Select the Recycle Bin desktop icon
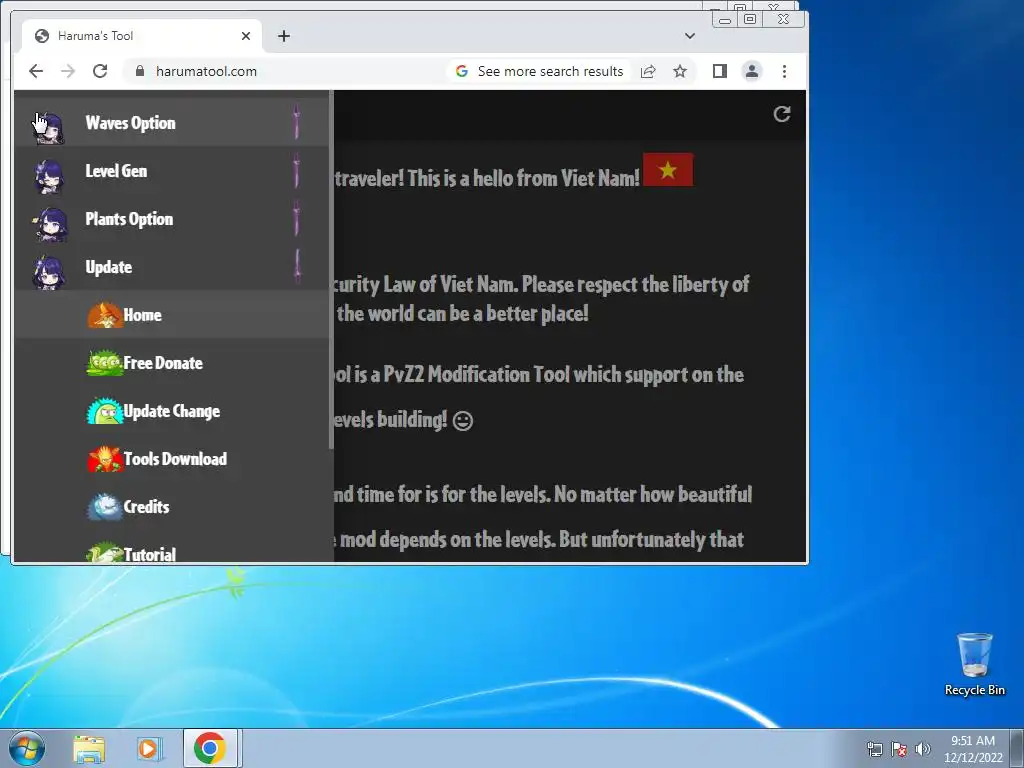The width and height of the screenshot is (1024, 768). [x=974, y=664]
